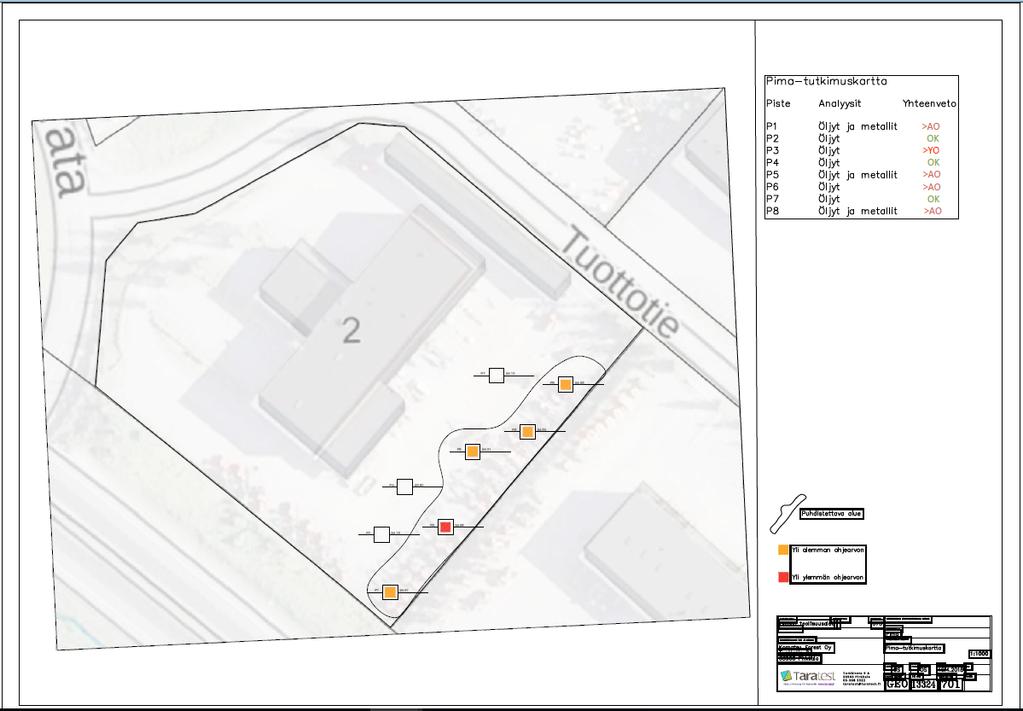
Task: Select point label P3 in the table
Action: (x=772, y=151)
